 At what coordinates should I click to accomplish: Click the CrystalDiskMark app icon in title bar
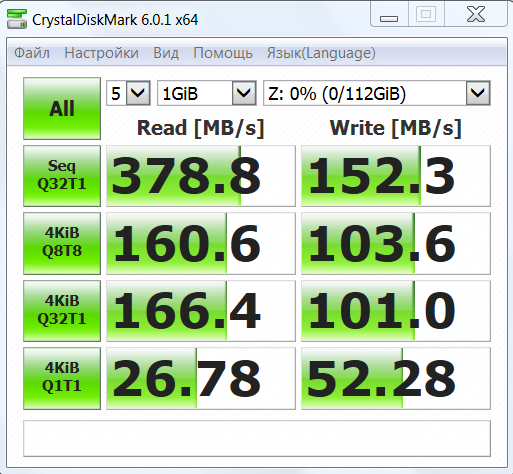coord(17,19)
